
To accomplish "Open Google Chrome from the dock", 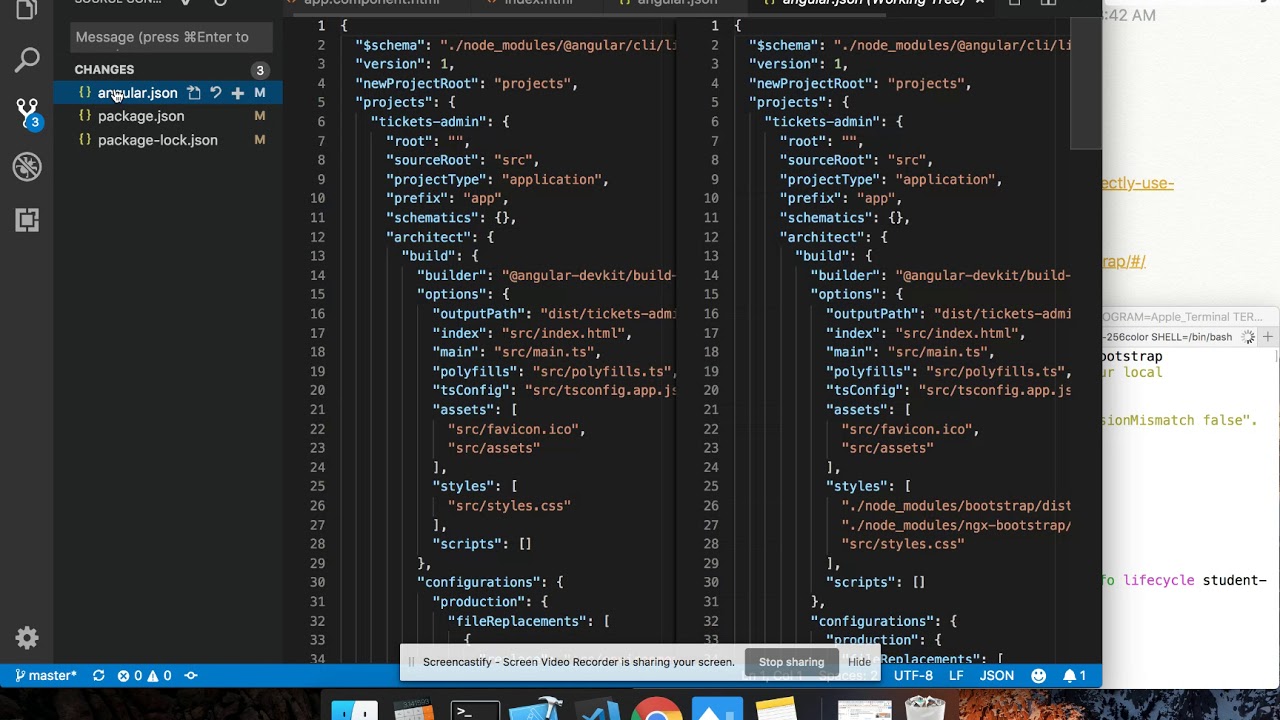I will click(656, 710).
